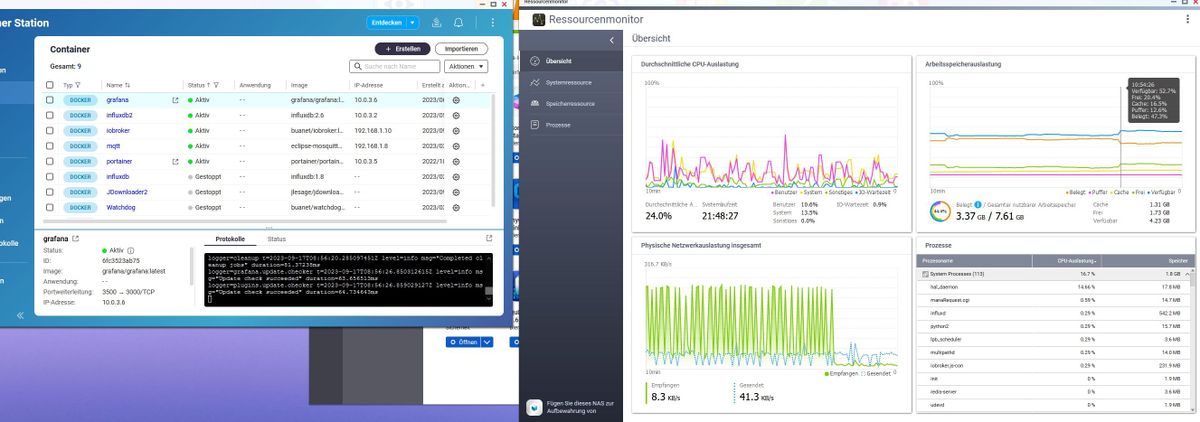The width and height of the screenshot is (1200, 422).
Task: Open Systemressource in Ressourcenmonitor sidebar
Action: pyautogui.click(x=569, y=82)
